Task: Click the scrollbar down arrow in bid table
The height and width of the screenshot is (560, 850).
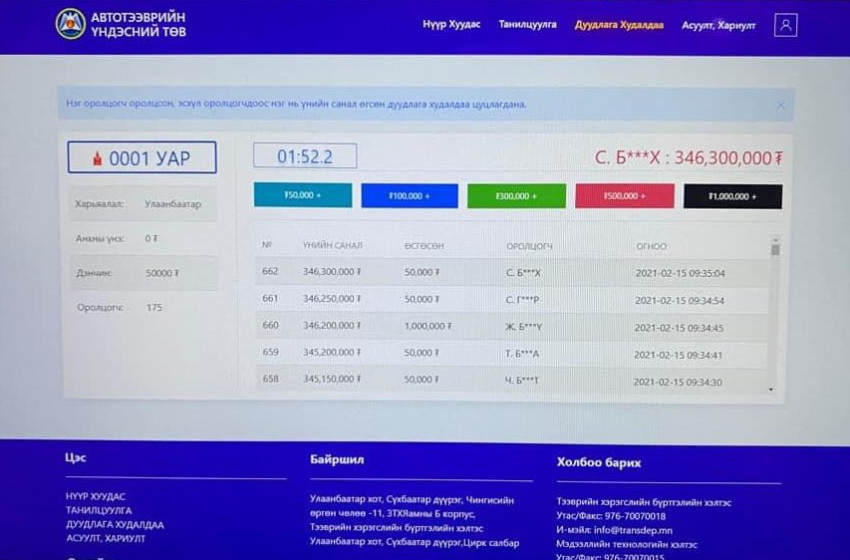Action: tap(771, 390)
